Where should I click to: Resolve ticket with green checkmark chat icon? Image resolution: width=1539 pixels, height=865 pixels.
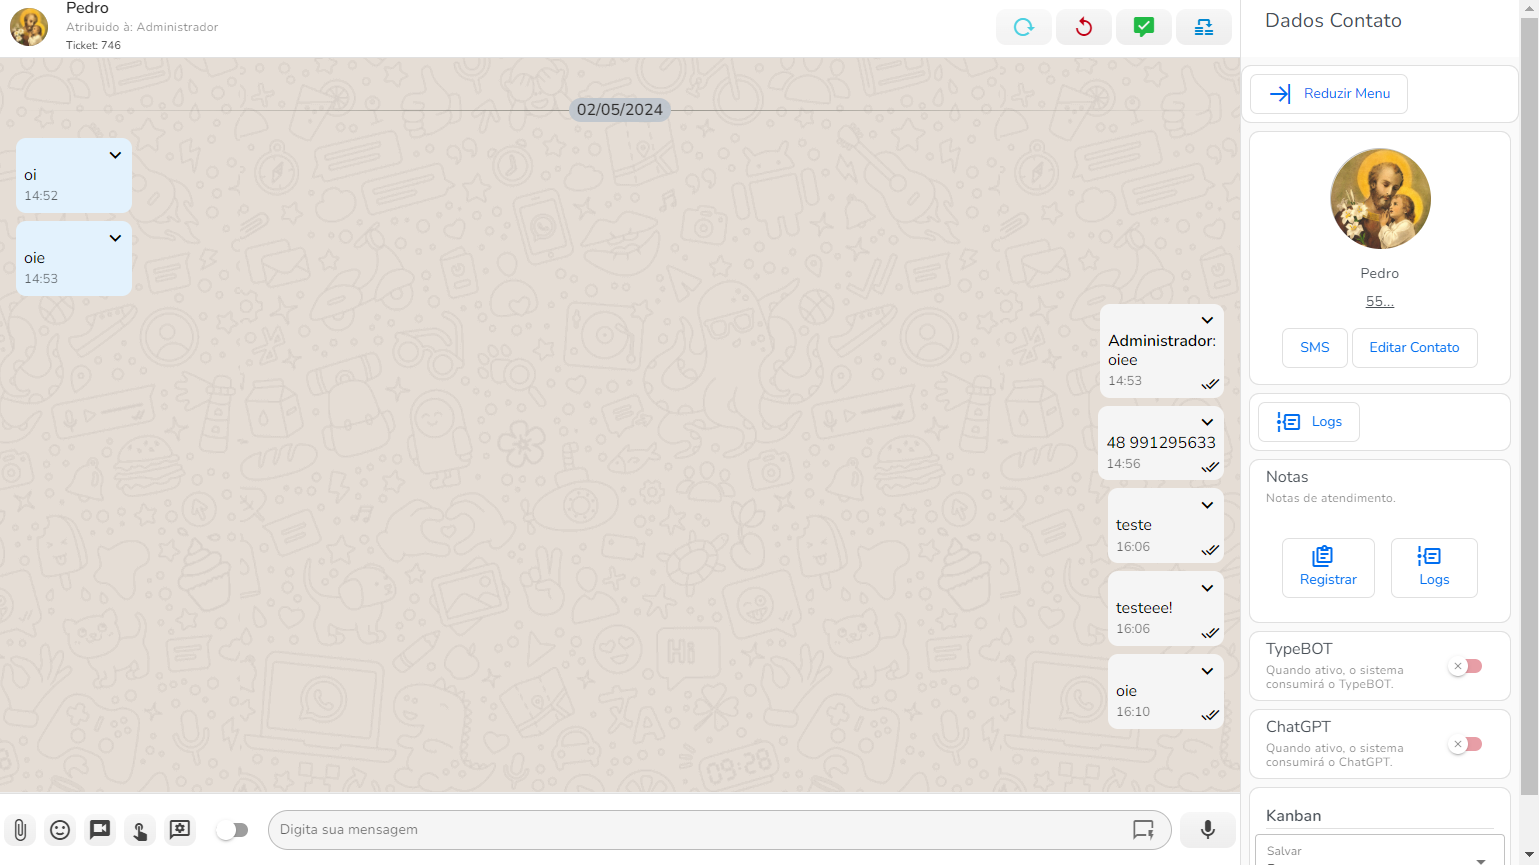pos(1143,27)
